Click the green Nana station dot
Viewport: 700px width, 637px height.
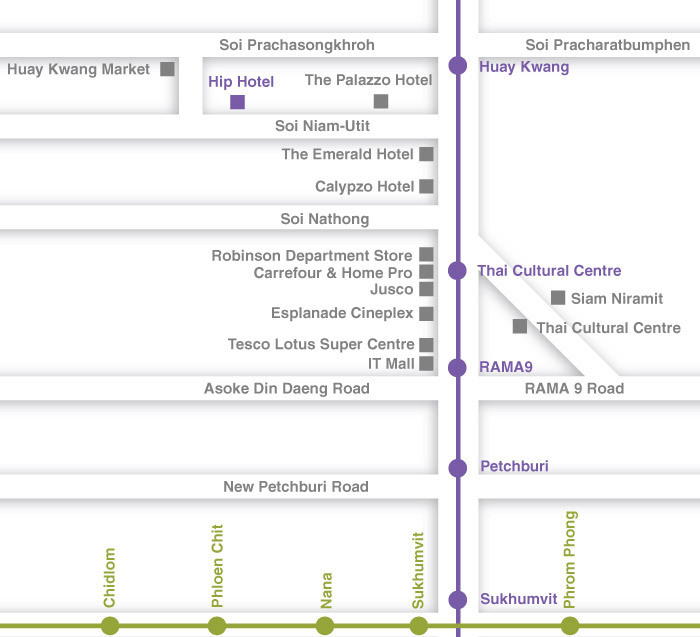325,626
